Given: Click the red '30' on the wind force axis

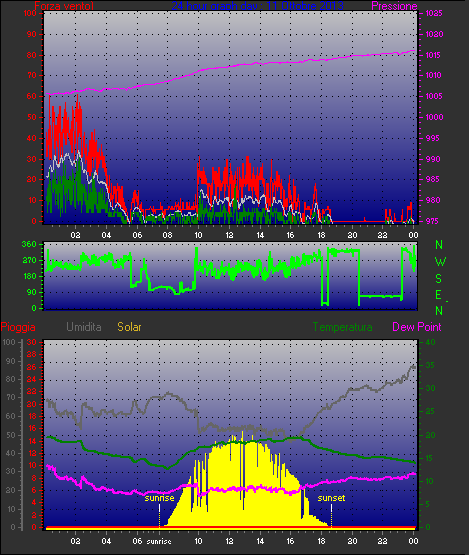Looking at the screenshot, I should pos(32,159).
